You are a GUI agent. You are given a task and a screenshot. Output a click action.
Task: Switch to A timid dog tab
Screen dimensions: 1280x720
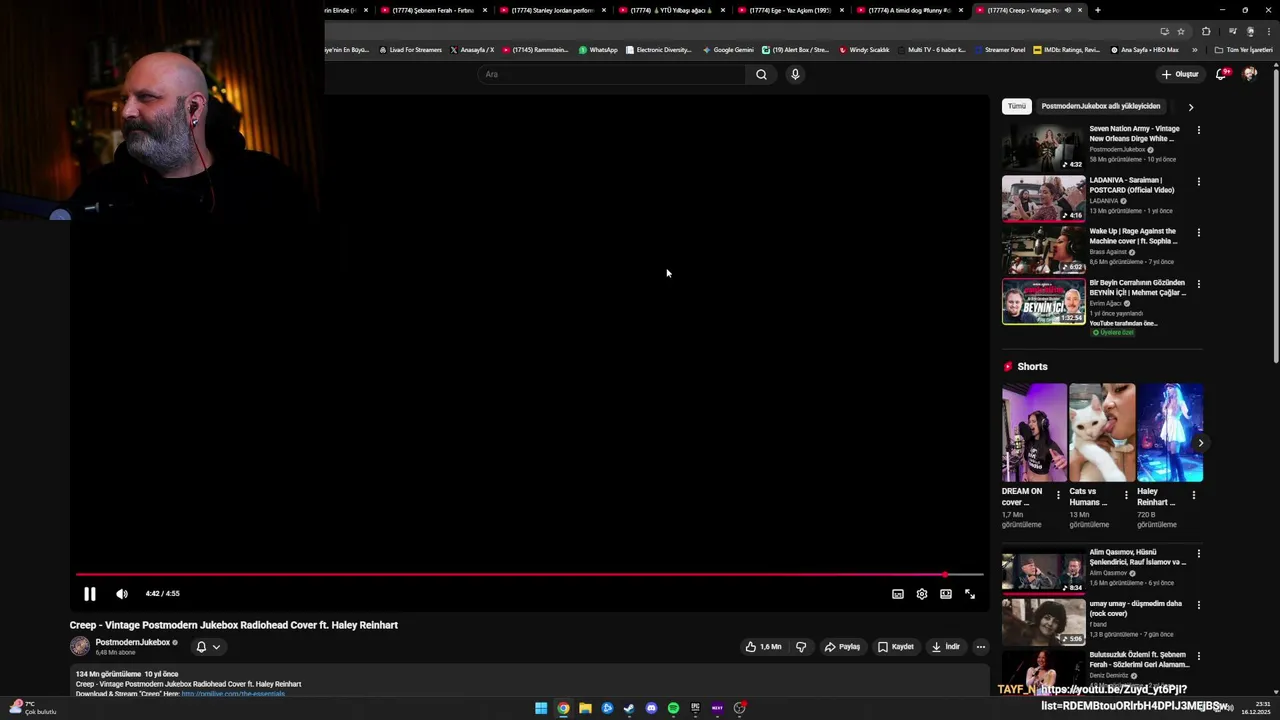pyautogui.click(x=909, y=10)
